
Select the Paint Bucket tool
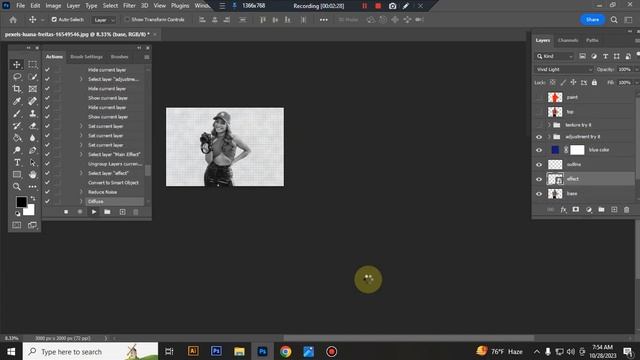(17, 138)
